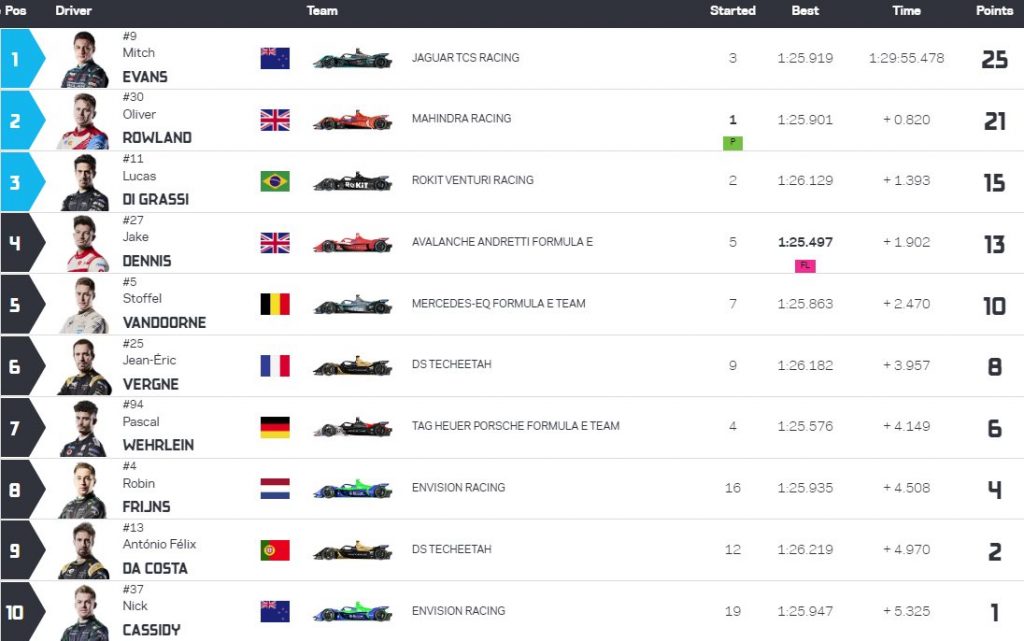Click the +0.820 time gap
Image resolution: width=1024 pixels, height=641 pixels.
click(x=906, y=120)
